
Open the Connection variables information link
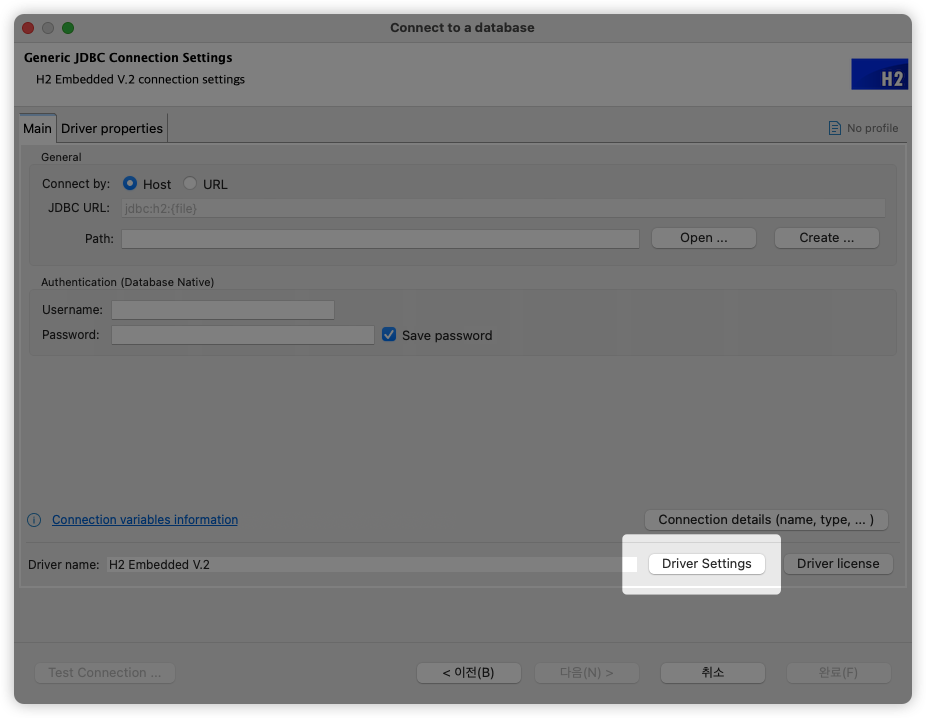pos(145,520)
